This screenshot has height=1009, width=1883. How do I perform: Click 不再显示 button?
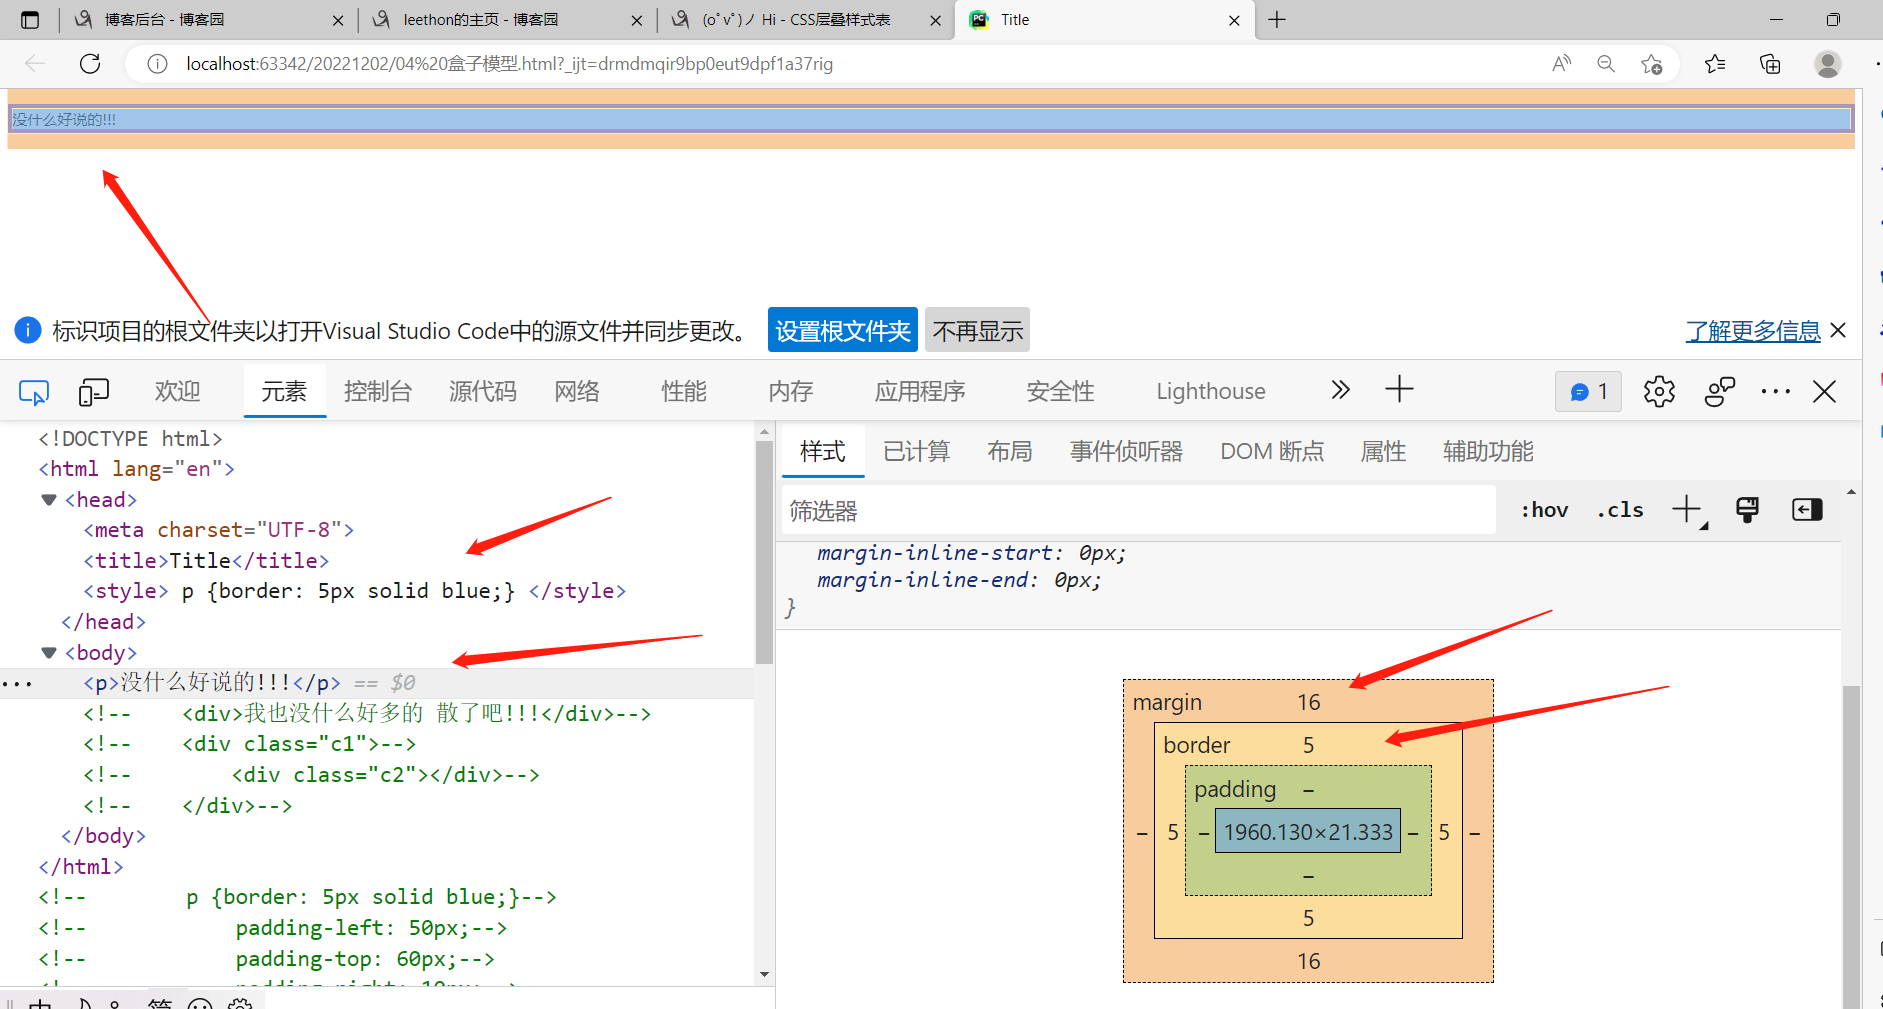click(x=977, y=330)
